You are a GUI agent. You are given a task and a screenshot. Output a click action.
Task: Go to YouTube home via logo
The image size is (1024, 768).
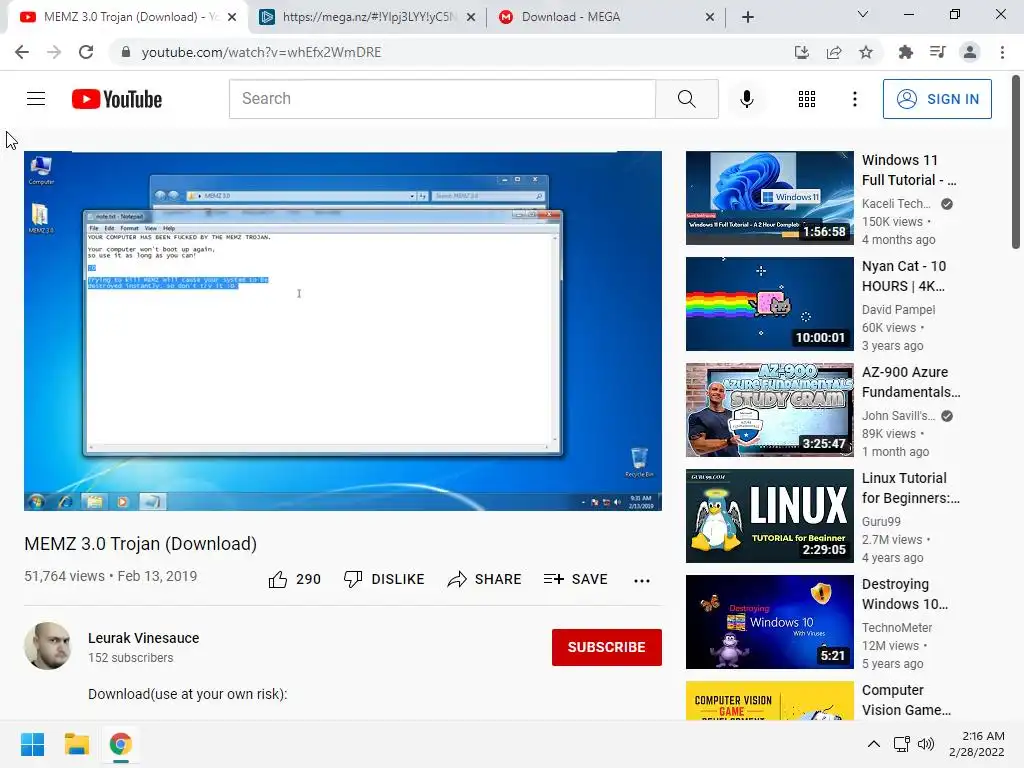[x=117, y=99]
